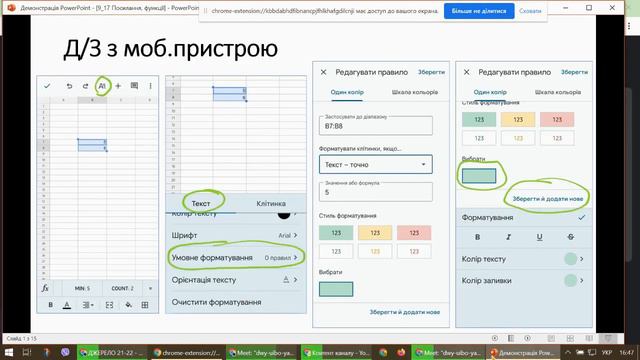Close the rule panel with Форматування section
The height and width of the screenshot is (360, 640).
click(467, 72)
